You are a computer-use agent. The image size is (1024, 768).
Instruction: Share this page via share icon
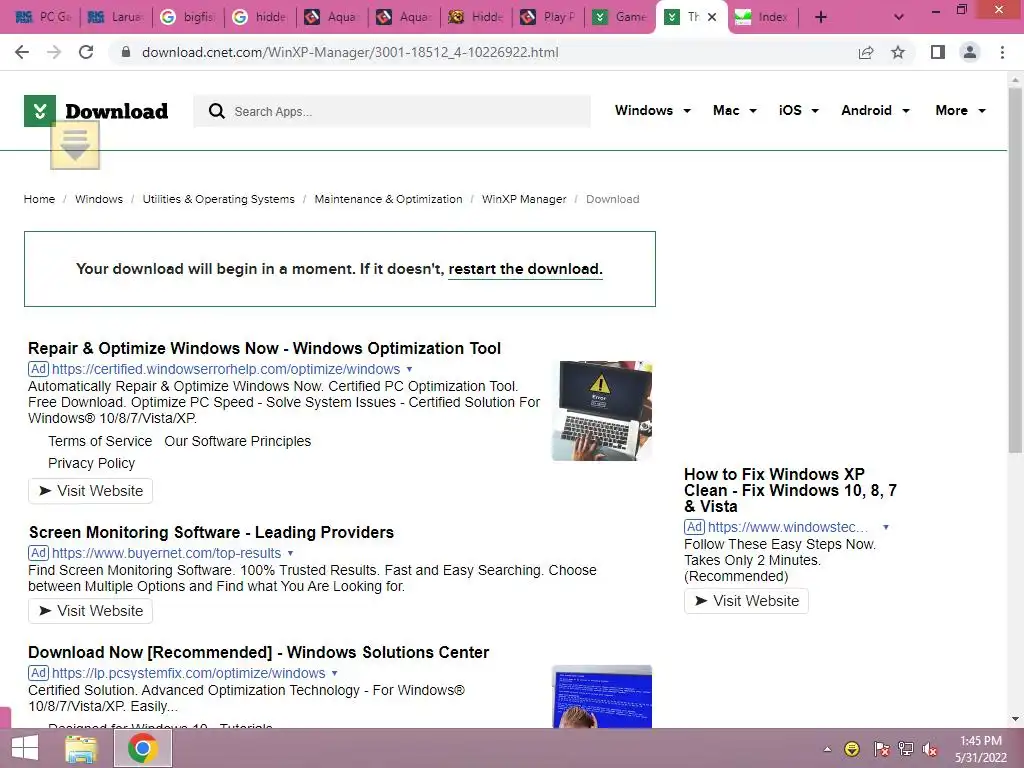866,52
